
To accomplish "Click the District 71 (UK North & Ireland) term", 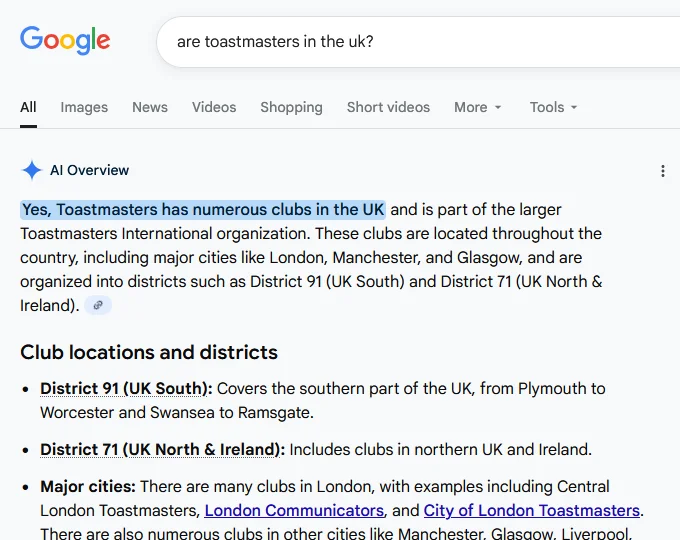I will 162,449.
